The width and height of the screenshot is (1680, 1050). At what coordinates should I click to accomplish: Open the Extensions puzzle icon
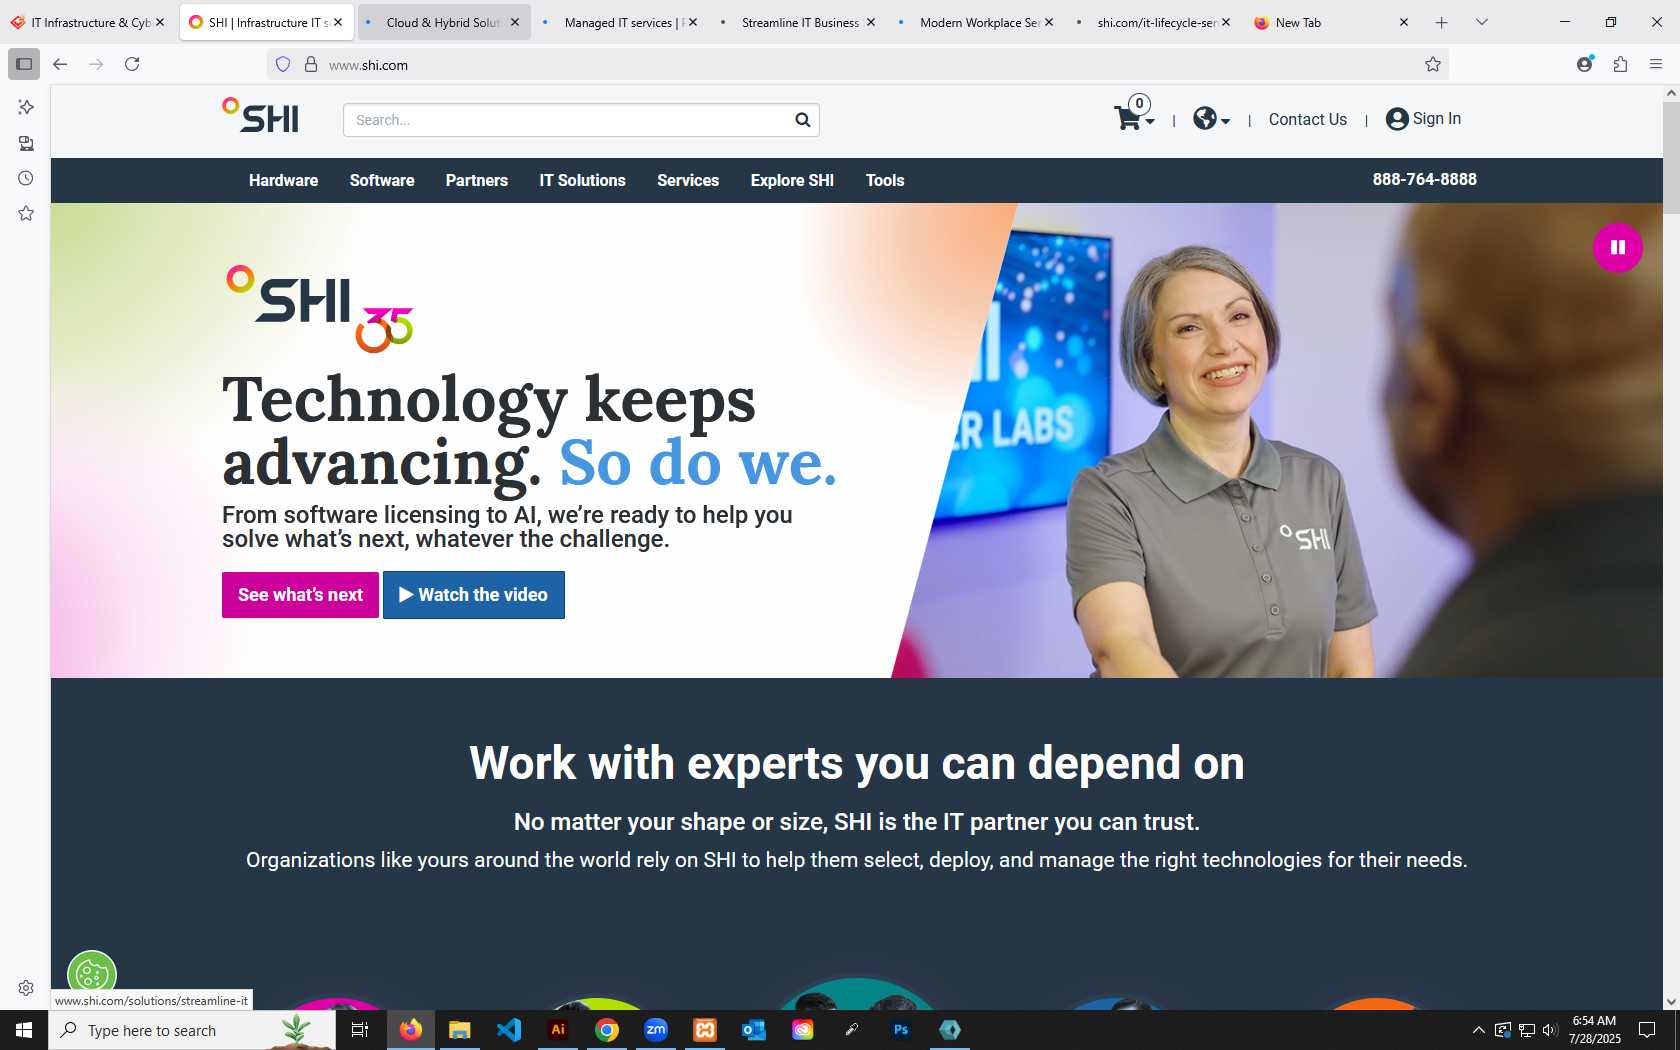click(x=1620, y=64)
